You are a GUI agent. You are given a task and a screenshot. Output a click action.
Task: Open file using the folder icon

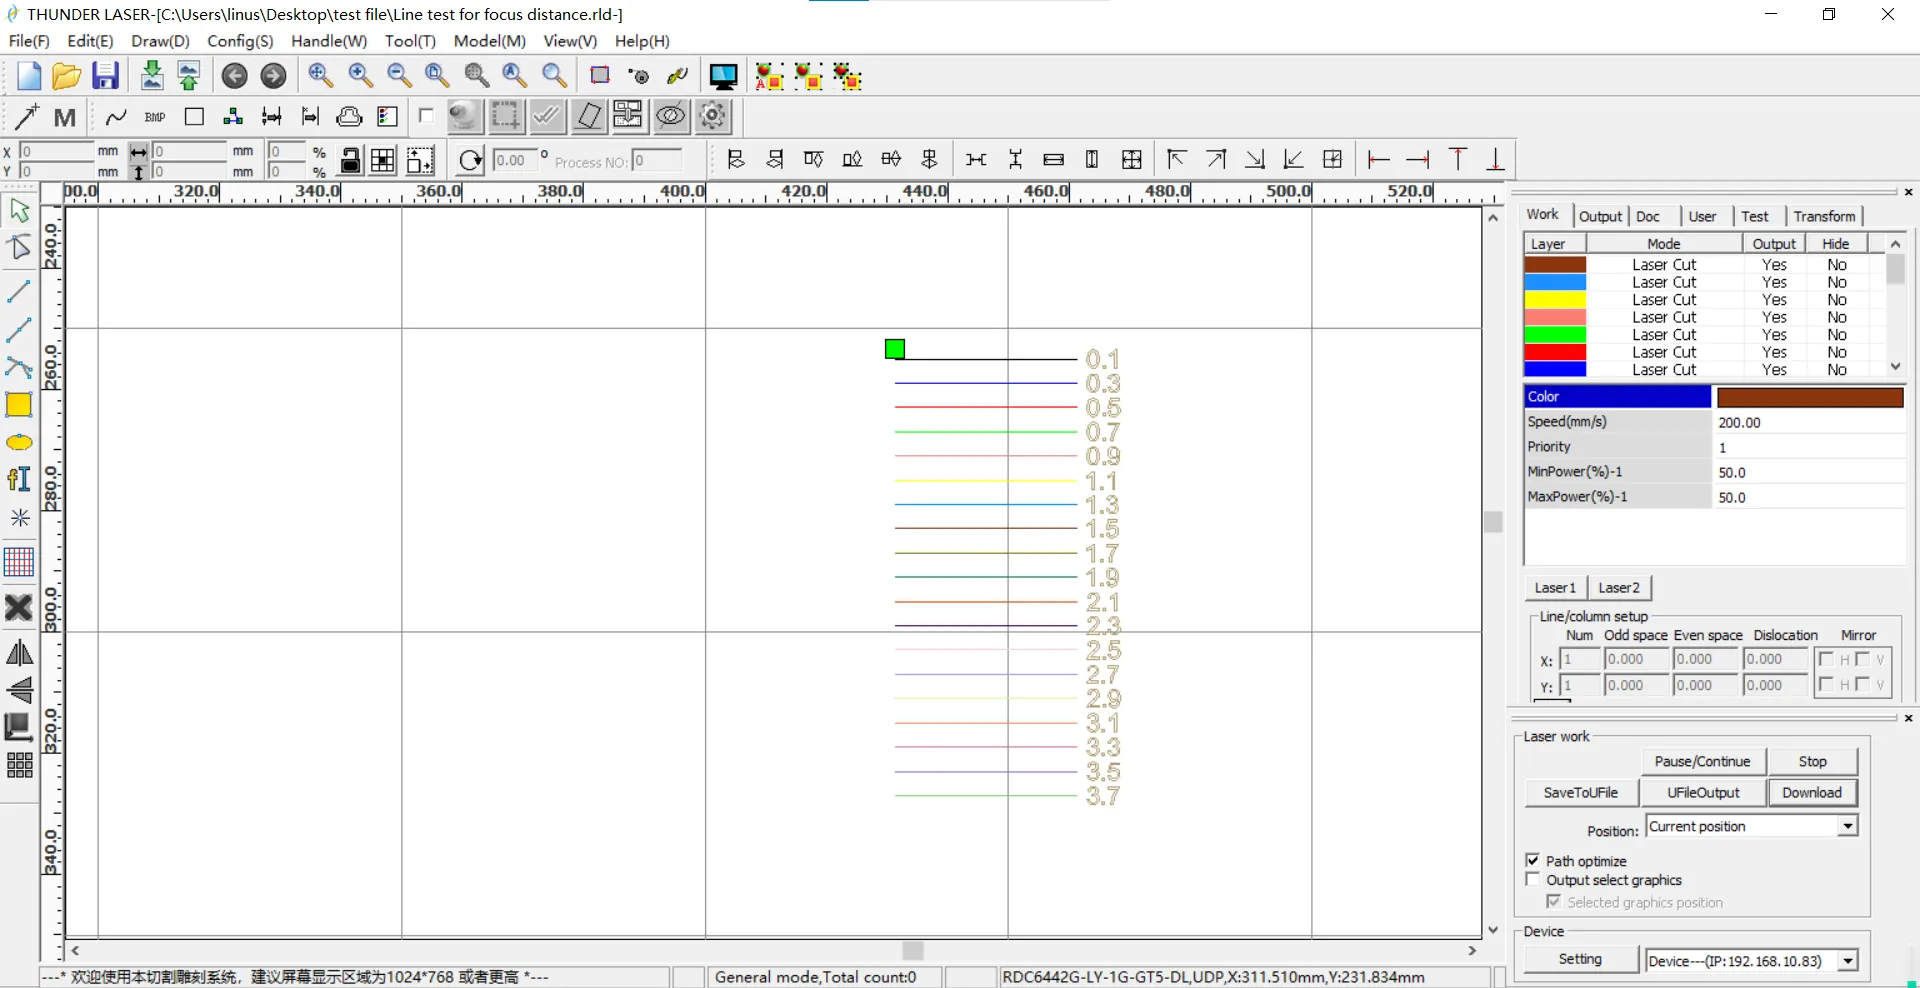click(66, 76)
